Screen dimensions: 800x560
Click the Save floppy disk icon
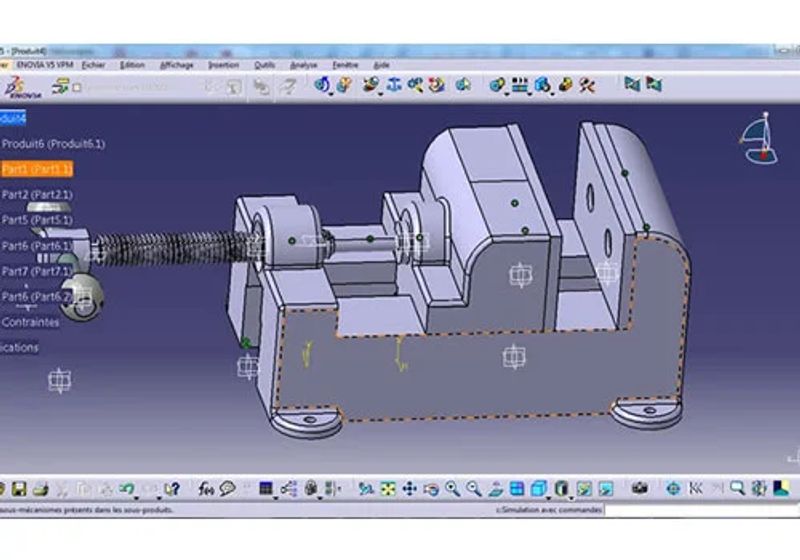click(19, 489)
